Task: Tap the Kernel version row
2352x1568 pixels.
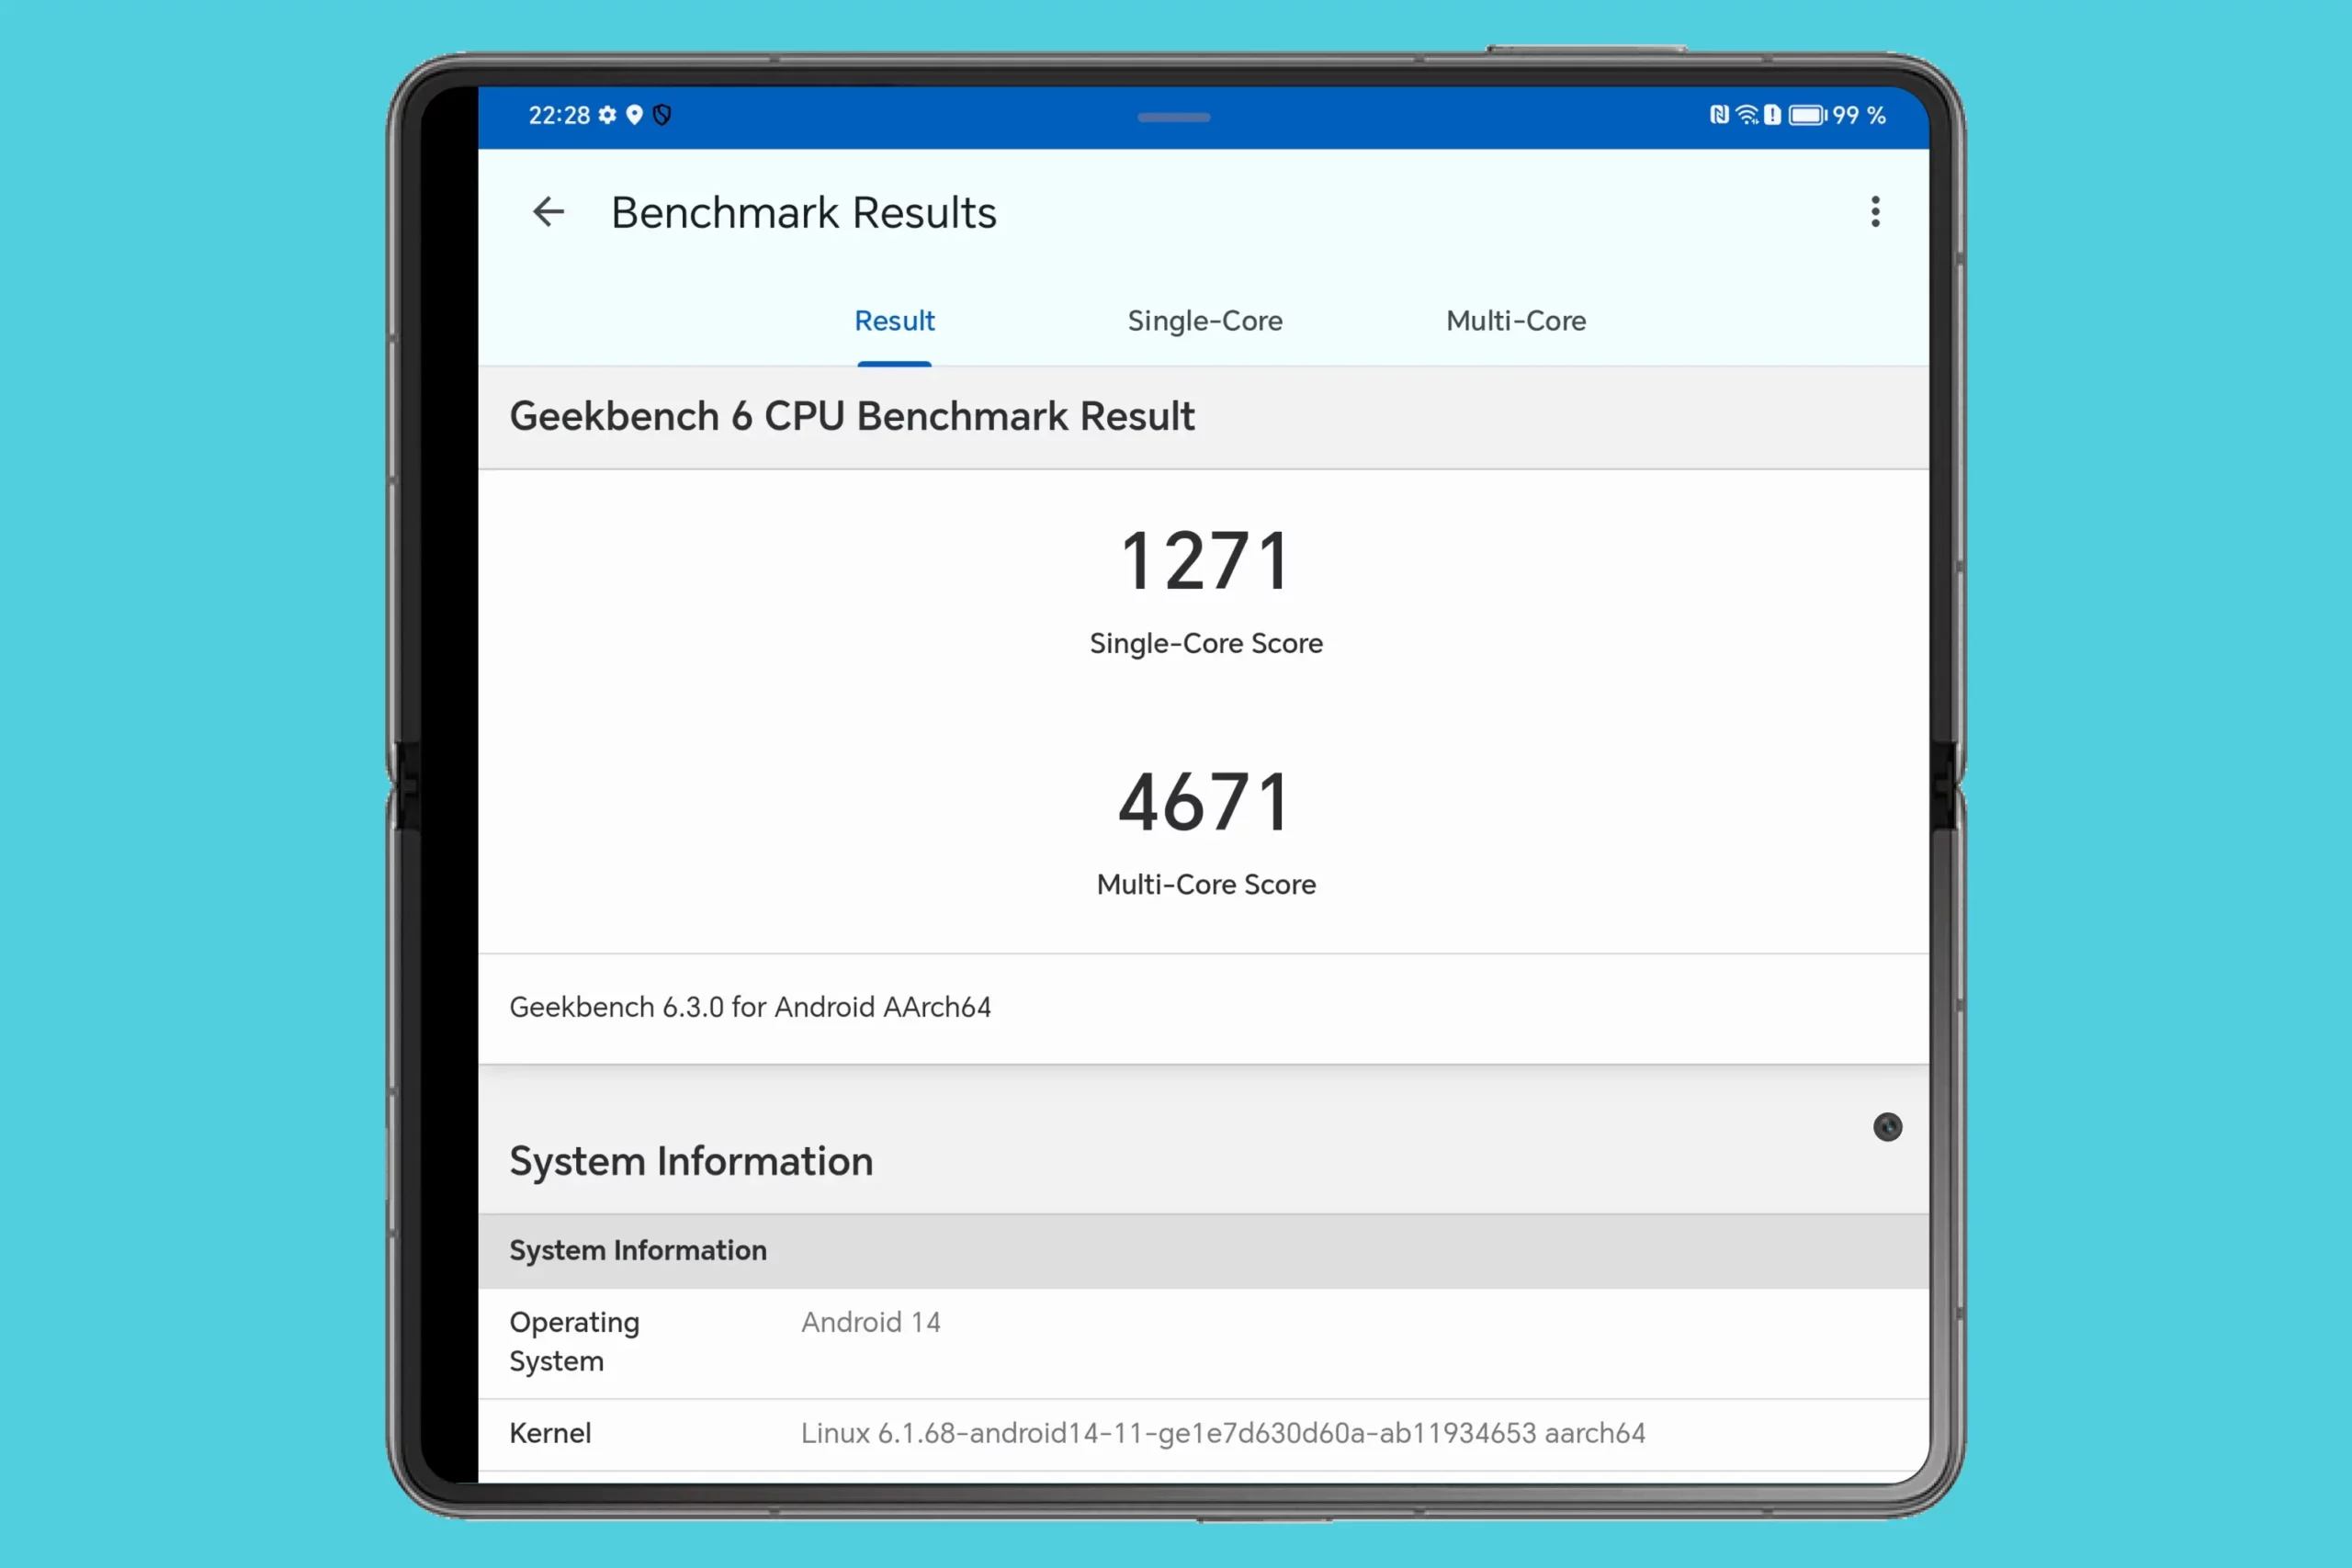Action: tap(1222, 1433)
